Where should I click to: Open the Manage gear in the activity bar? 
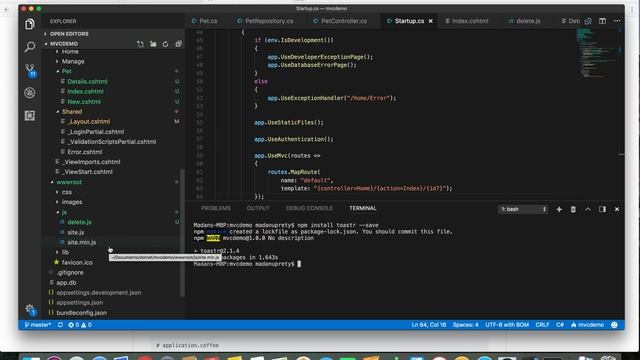point(30,309)
